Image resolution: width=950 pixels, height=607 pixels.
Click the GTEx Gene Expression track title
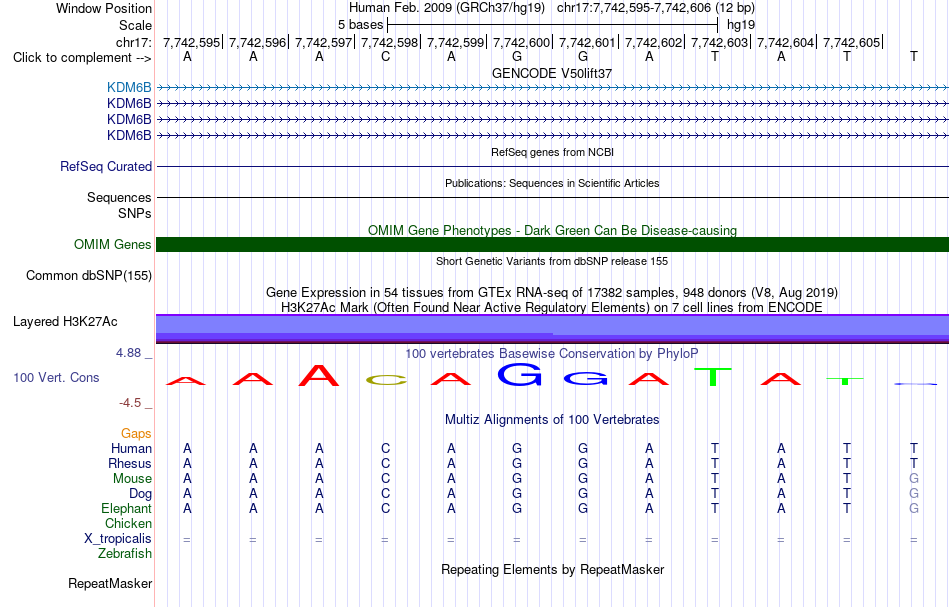[552, 293]
